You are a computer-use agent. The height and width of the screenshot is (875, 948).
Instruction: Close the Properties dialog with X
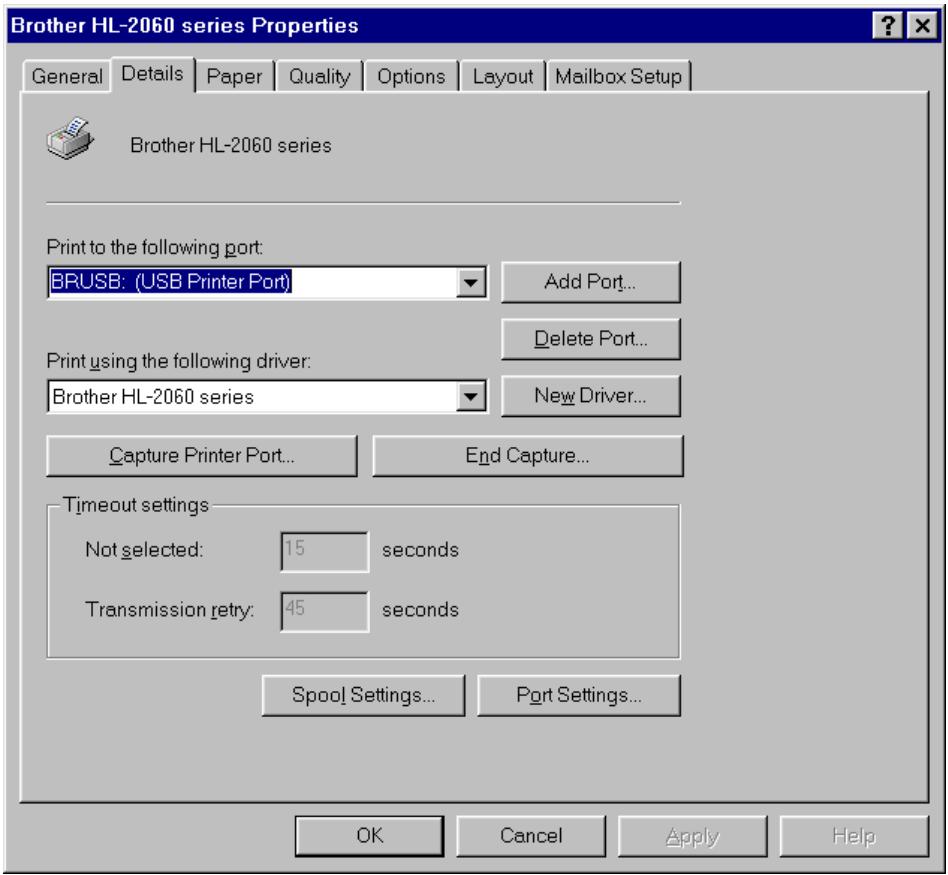[x=922, y=25]
